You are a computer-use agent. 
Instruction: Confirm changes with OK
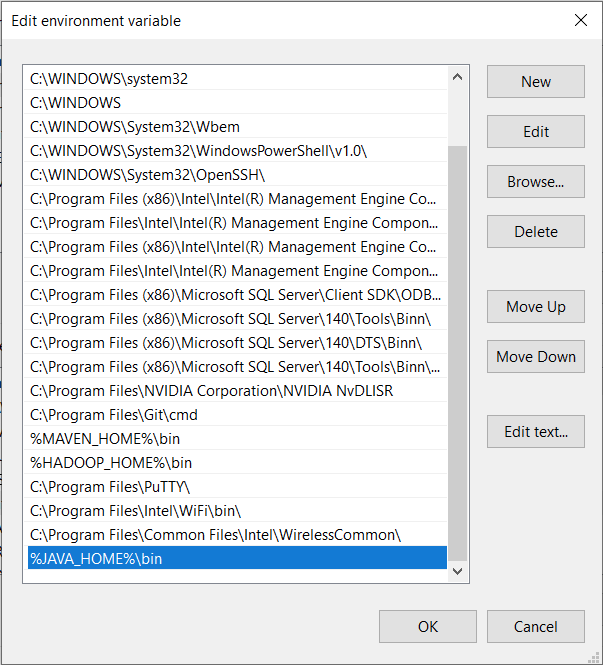[x=428, y=627]
